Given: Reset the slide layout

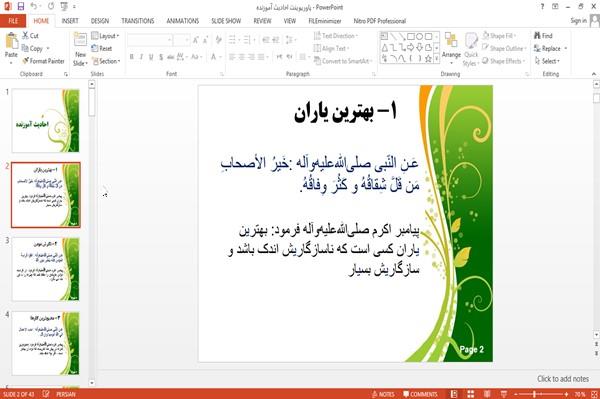Looking at the screenshot, I should click(102, 48).
